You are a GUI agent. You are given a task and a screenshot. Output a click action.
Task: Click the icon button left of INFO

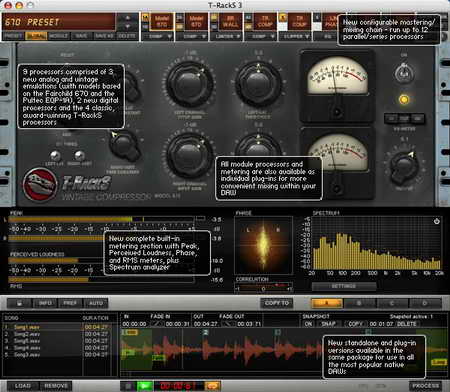(20, 303)
